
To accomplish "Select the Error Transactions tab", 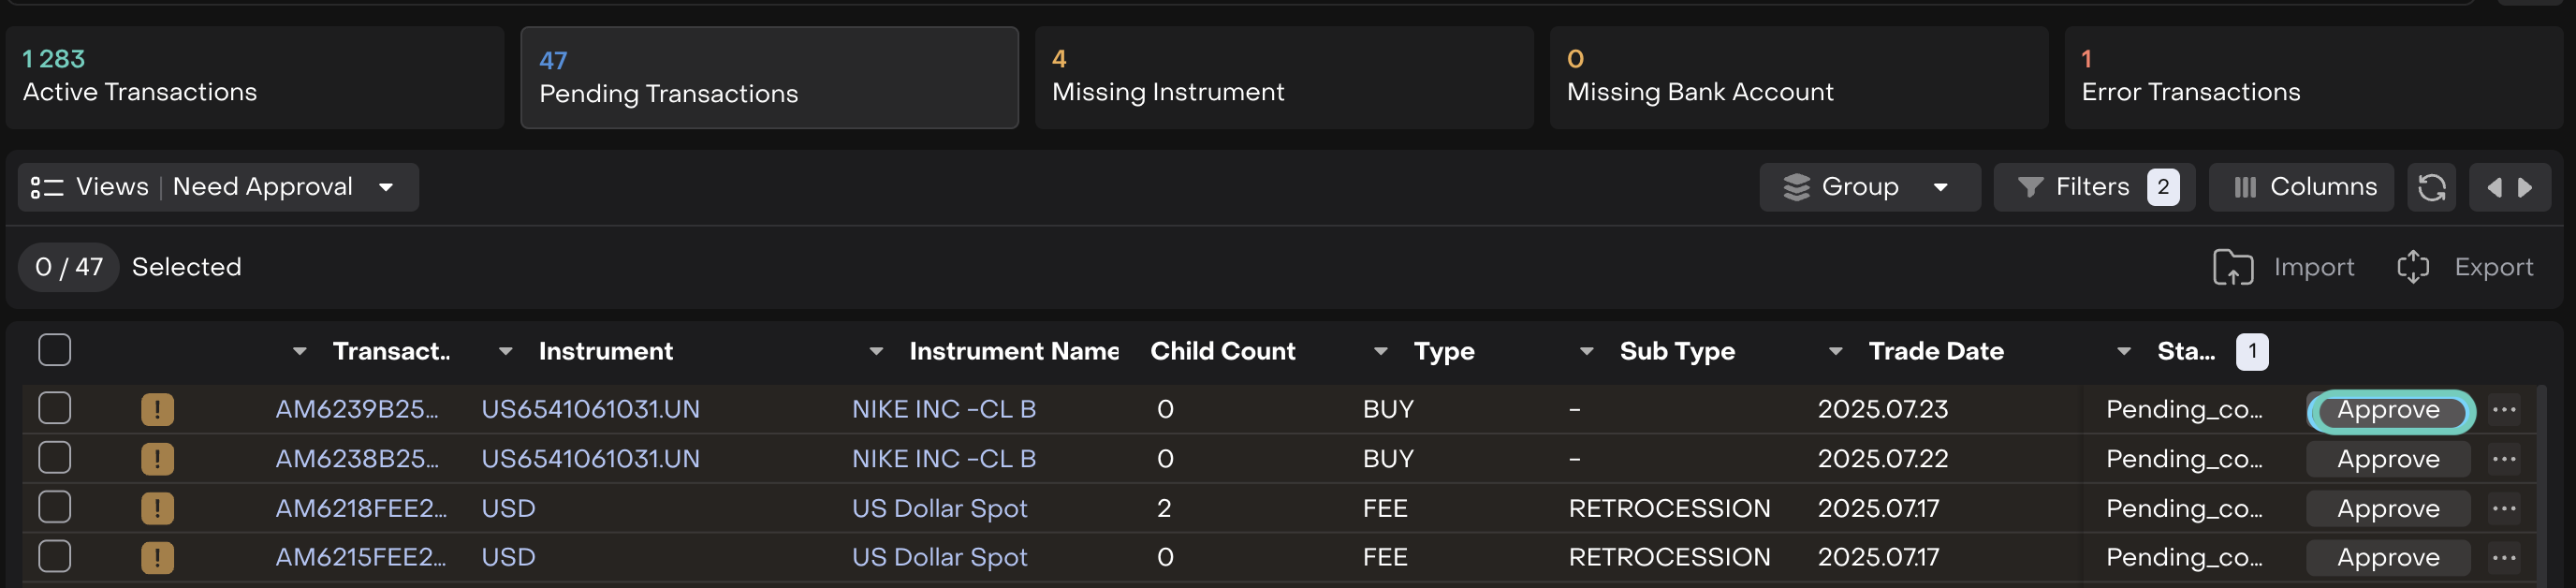I will pyautogui.click(x=2313, y=77).
